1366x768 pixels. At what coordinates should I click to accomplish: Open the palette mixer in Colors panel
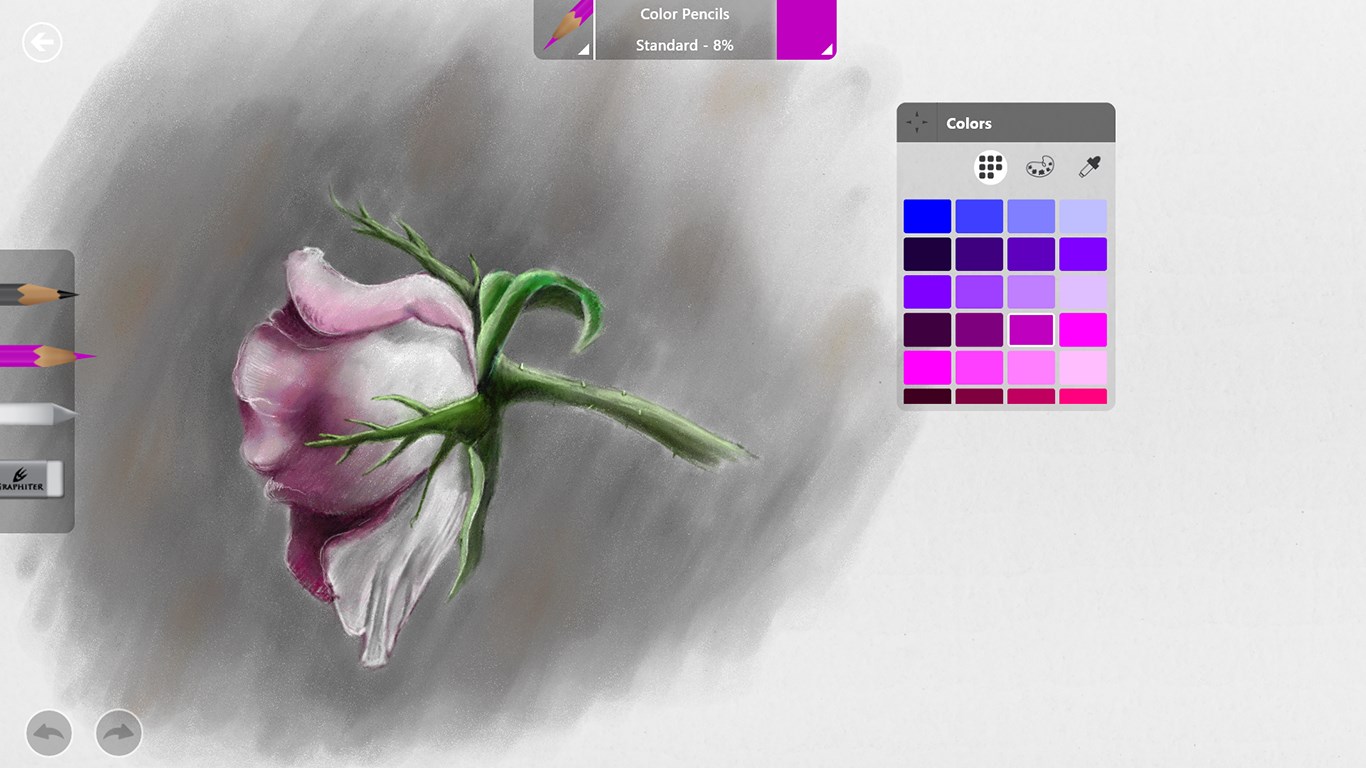(x=1040, y=166)
